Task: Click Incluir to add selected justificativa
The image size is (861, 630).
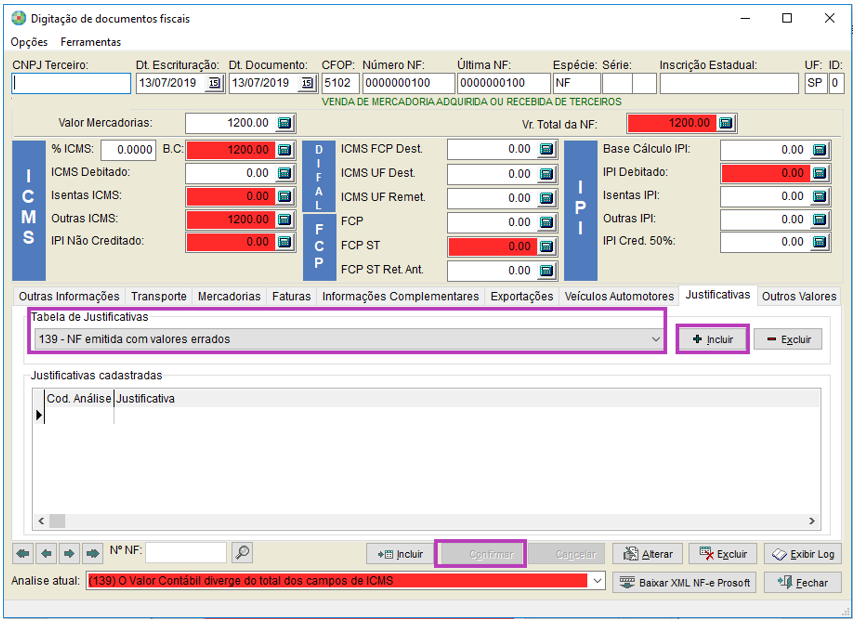Action: point(713,339)
